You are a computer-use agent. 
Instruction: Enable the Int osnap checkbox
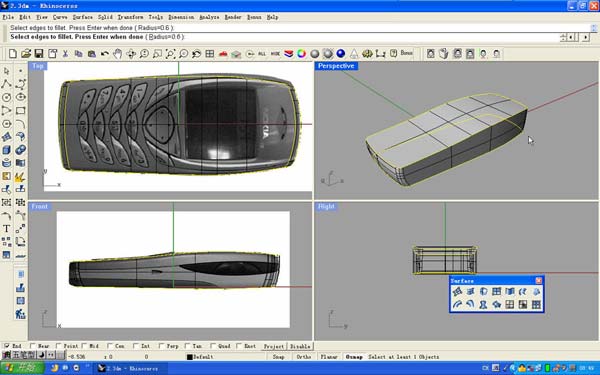[x=136, y=346]
